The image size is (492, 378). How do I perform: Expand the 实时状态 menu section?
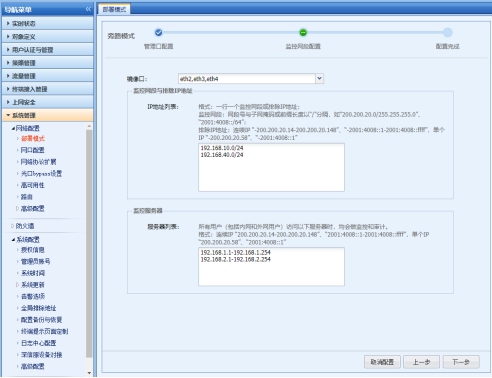click(47, 23)
